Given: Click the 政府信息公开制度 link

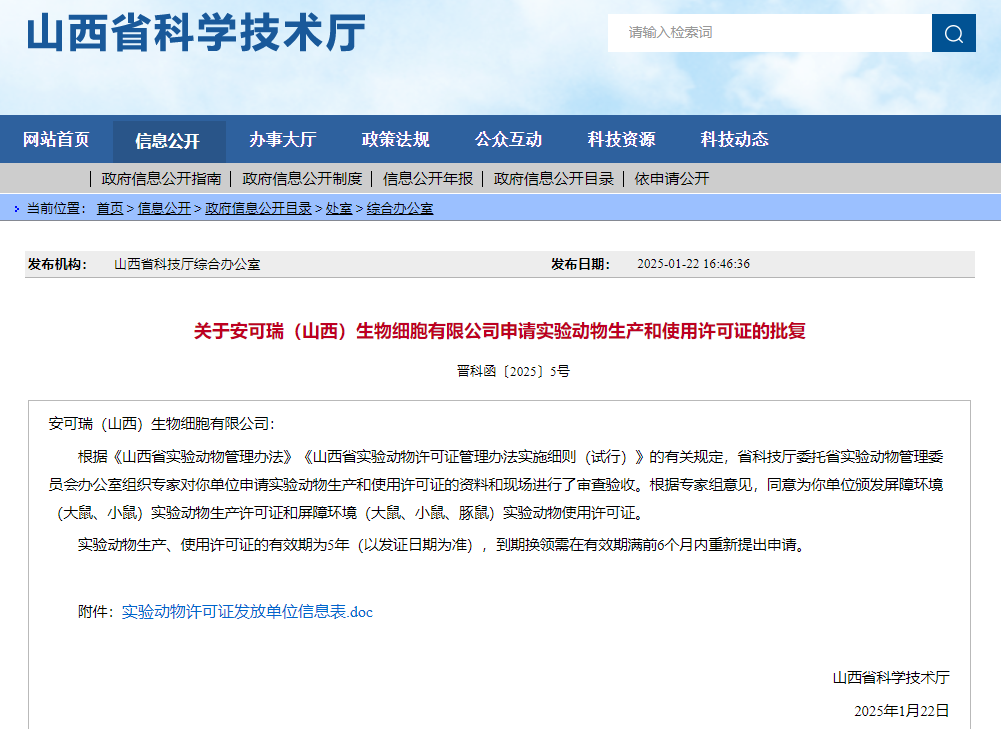Looking at the screenshot, I should pos(302,179).
